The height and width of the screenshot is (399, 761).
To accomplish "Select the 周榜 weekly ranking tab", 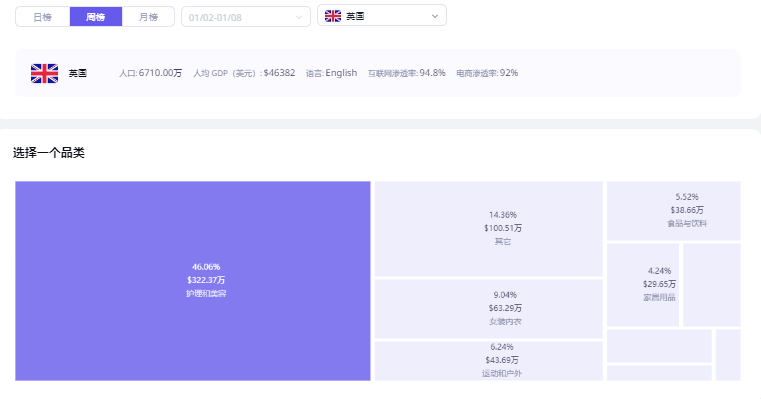I will tap(96, 17).
